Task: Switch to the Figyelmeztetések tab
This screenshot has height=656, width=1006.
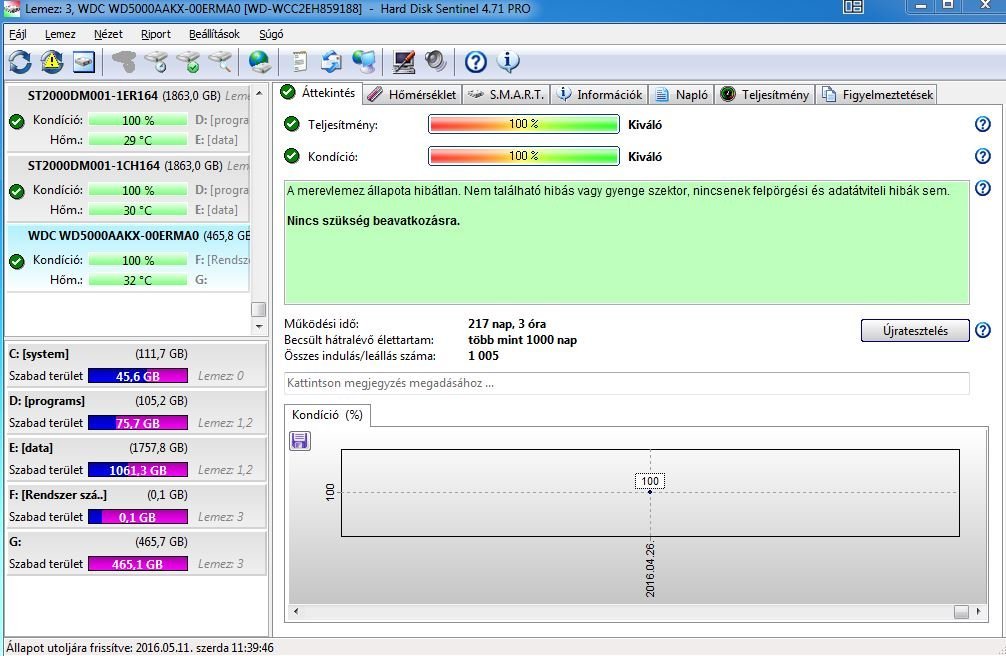Action: click(877, 94)
